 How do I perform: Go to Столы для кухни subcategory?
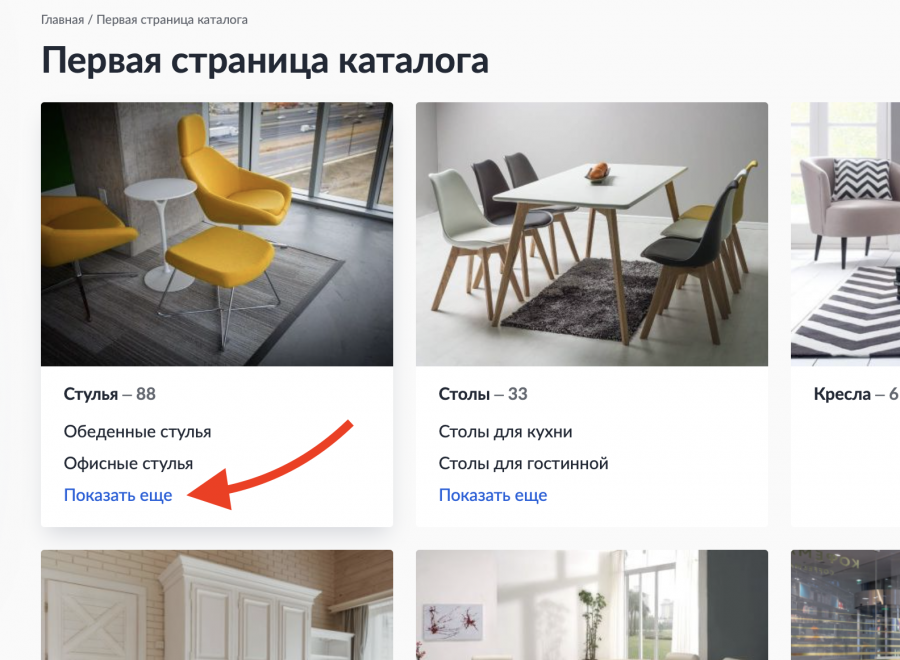pyautogui.click(x=505, y=432)
